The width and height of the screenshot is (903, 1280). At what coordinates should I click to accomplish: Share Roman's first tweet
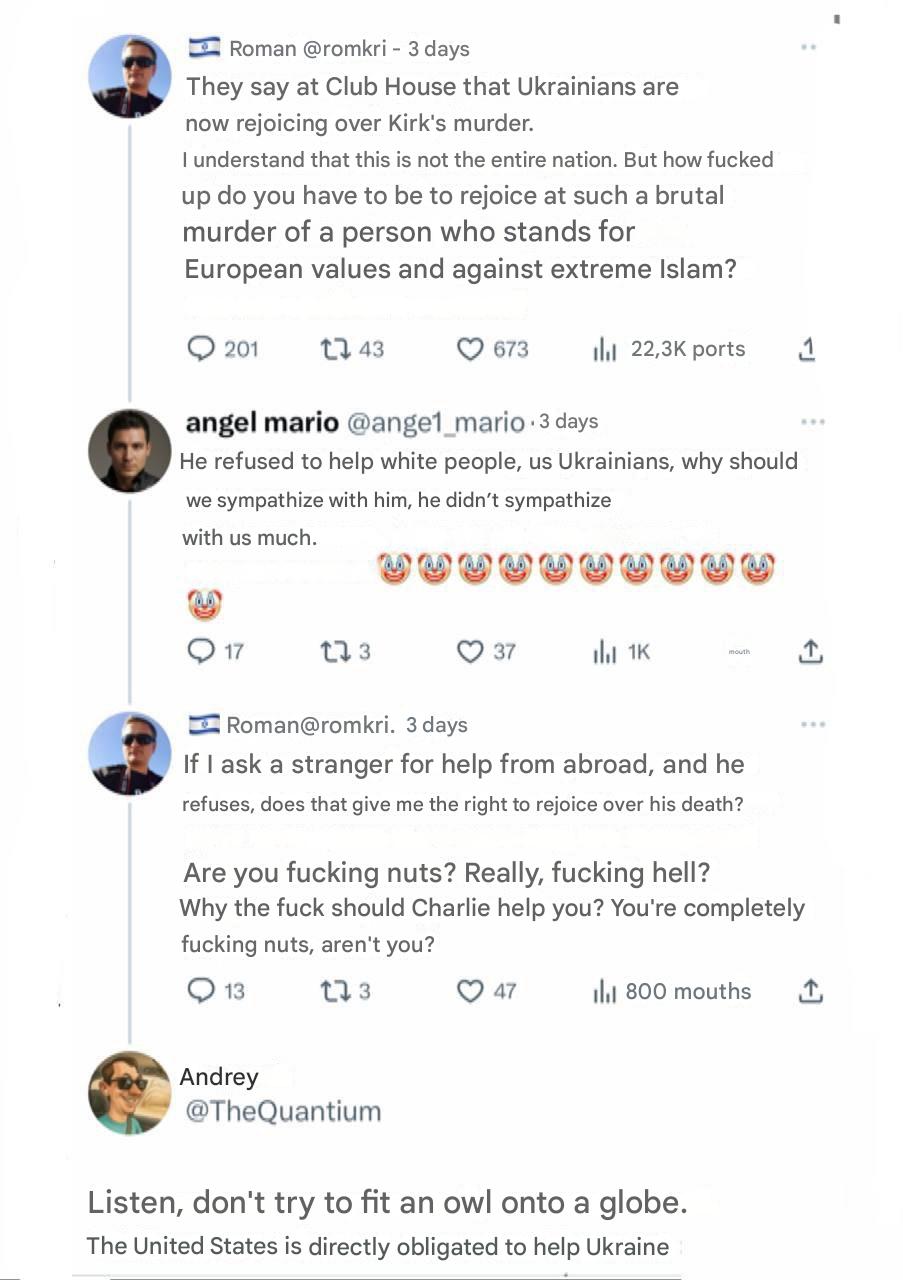click(808, 348)
